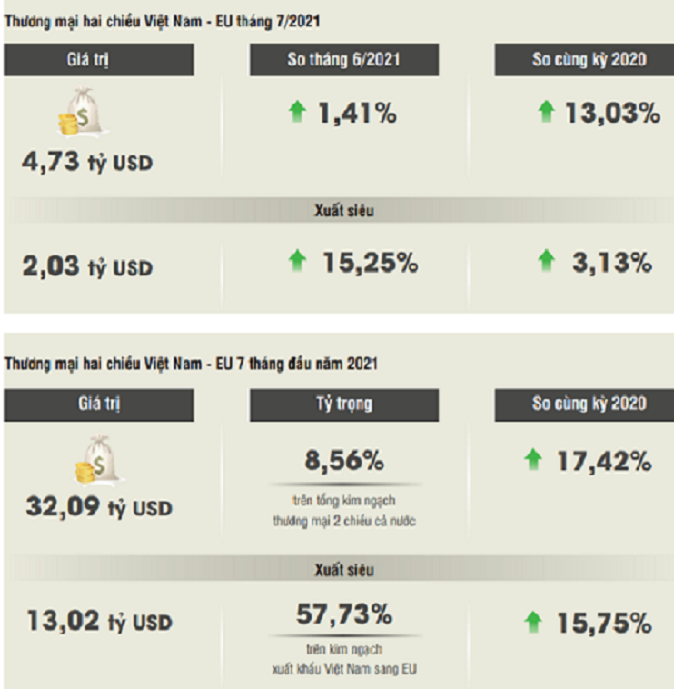Click the top 'So cùng kỳ 2020' header
The height and width of the screenshot is (689, 674).
point(584,60)
